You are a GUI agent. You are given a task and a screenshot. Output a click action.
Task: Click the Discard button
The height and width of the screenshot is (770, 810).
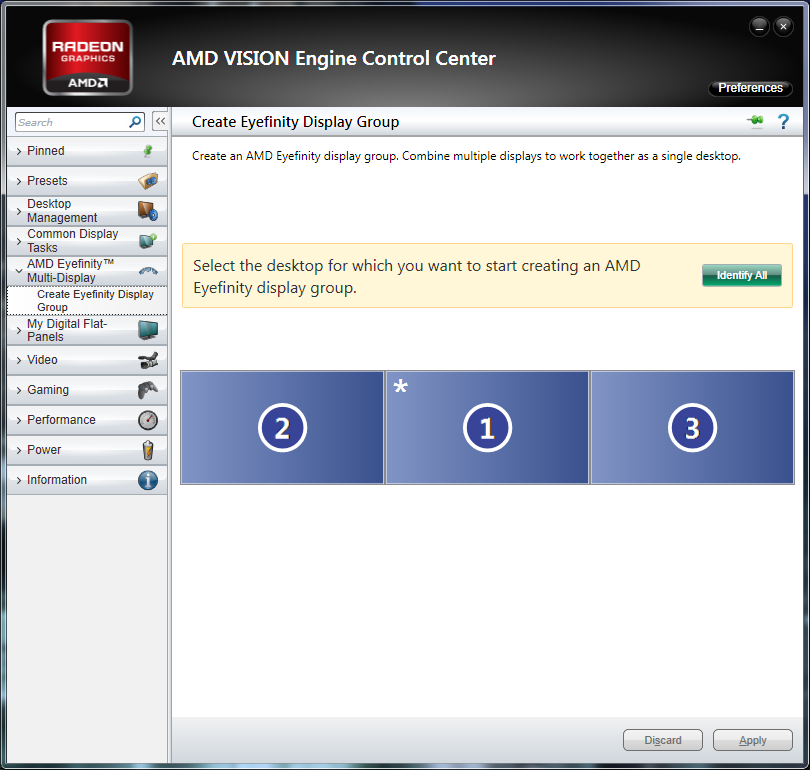tap(663, 740)
